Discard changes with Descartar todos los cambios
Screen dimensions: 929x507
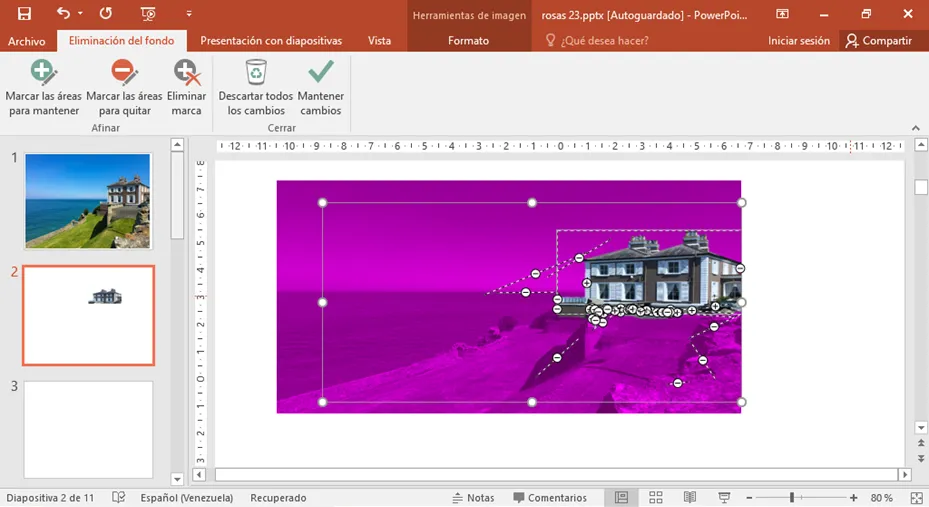tap(256, 88)
